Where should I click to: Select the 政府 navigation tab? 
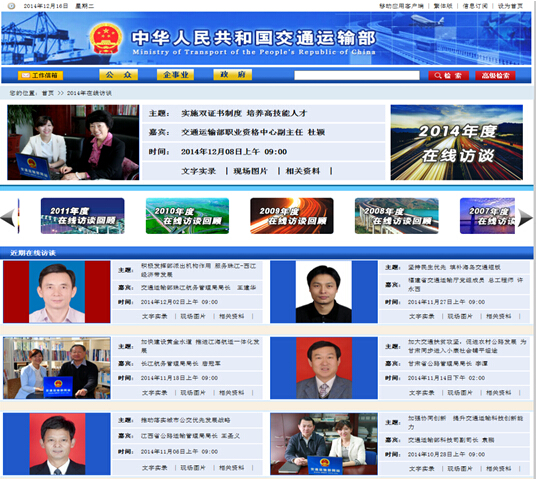tap(232, 75)
